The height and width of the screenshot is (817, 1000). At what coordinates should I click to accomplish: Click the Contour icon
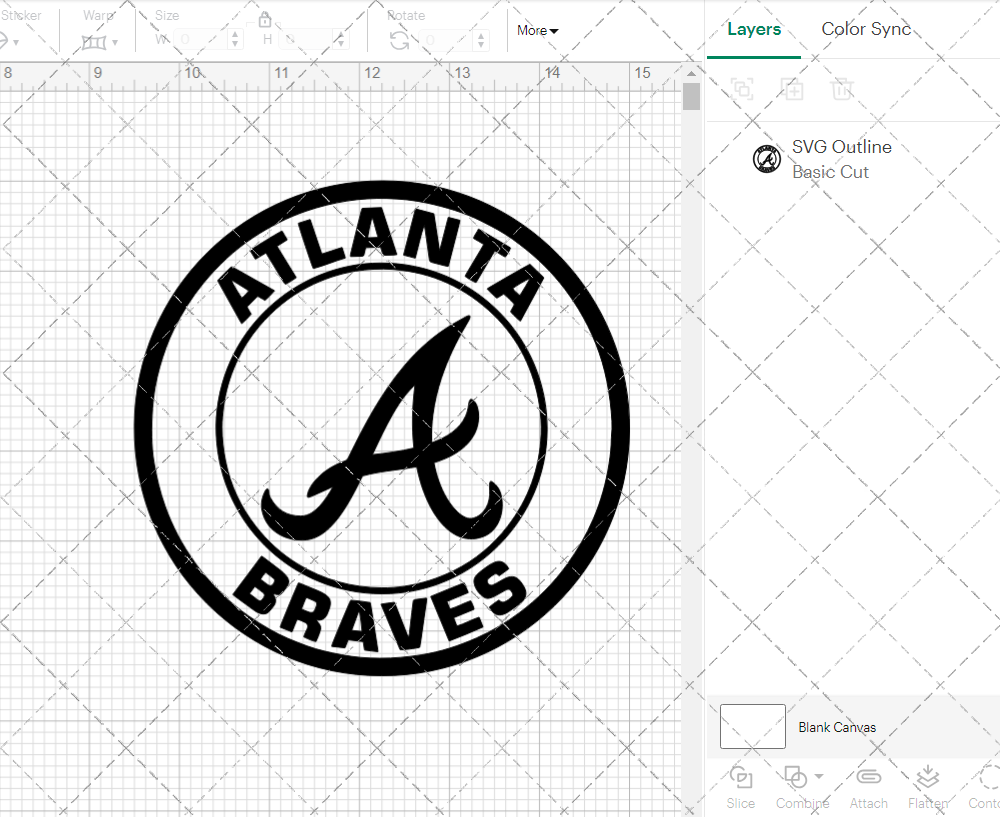pos(988,778)
